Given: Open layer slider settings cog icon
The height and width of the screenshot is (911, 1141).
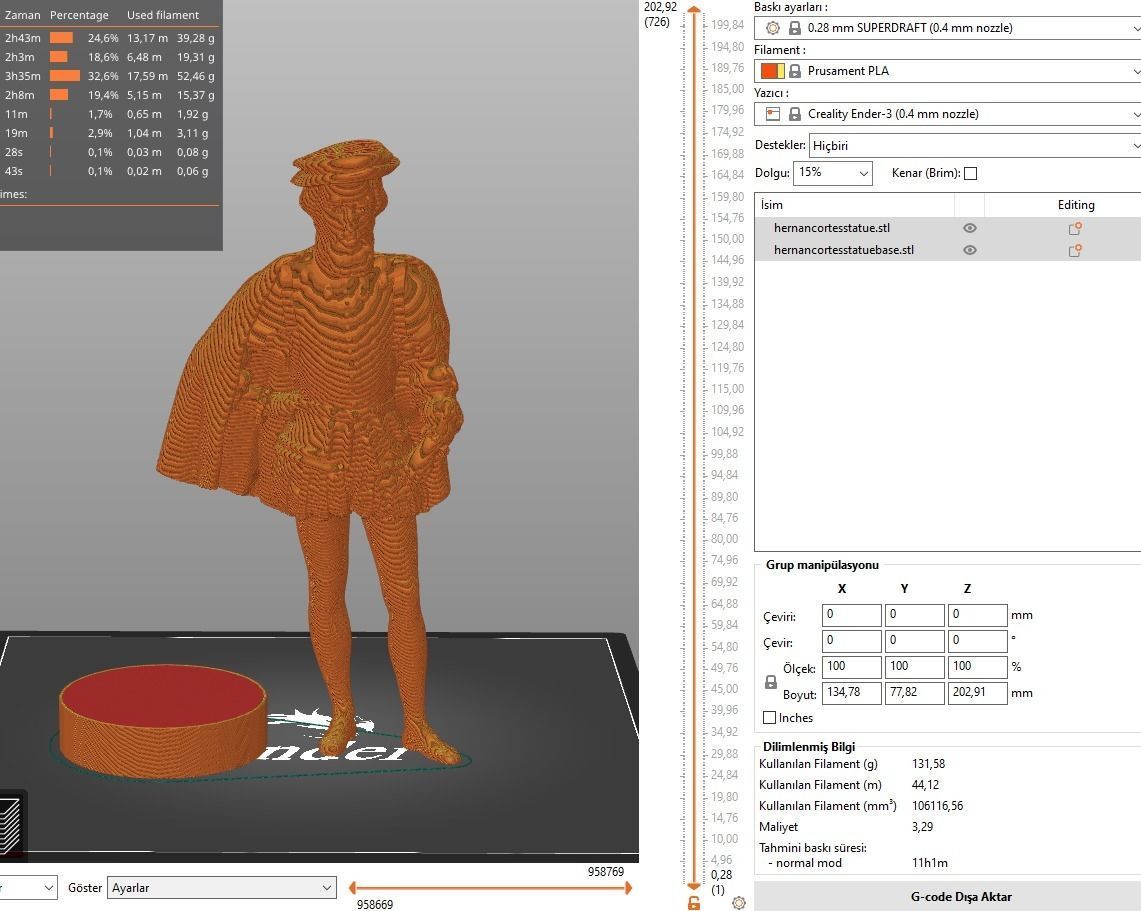Looking at the screenshot, I should pos(739,903).
